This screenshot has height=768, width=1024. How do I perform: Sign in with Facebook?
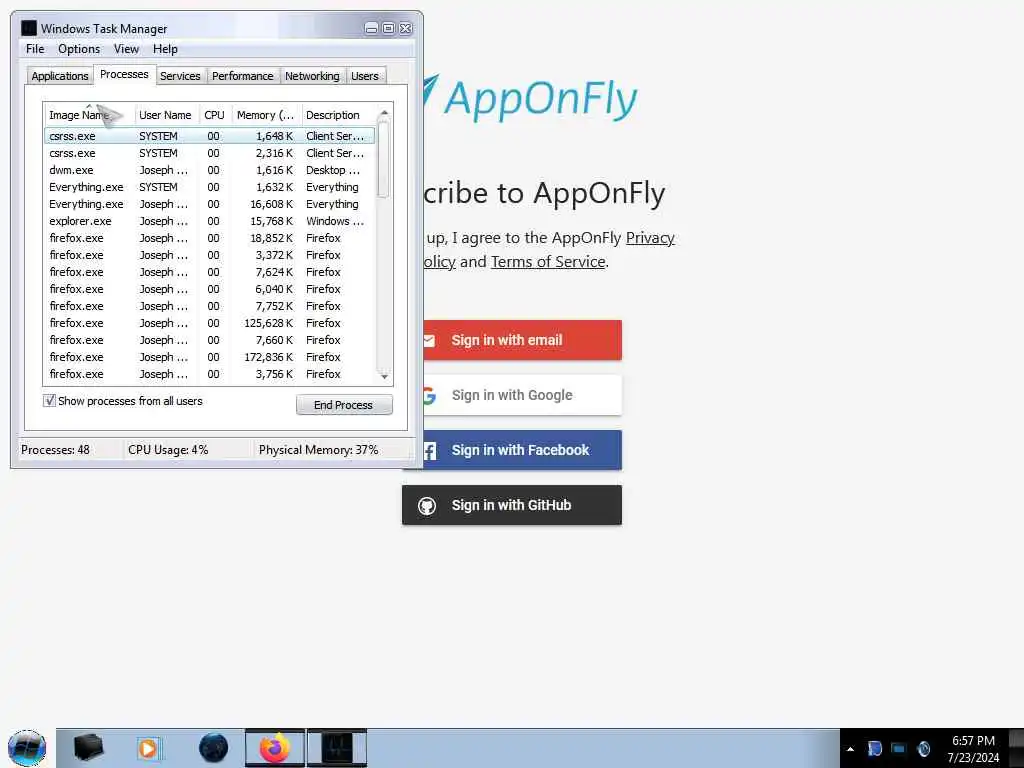coord(511,450)
